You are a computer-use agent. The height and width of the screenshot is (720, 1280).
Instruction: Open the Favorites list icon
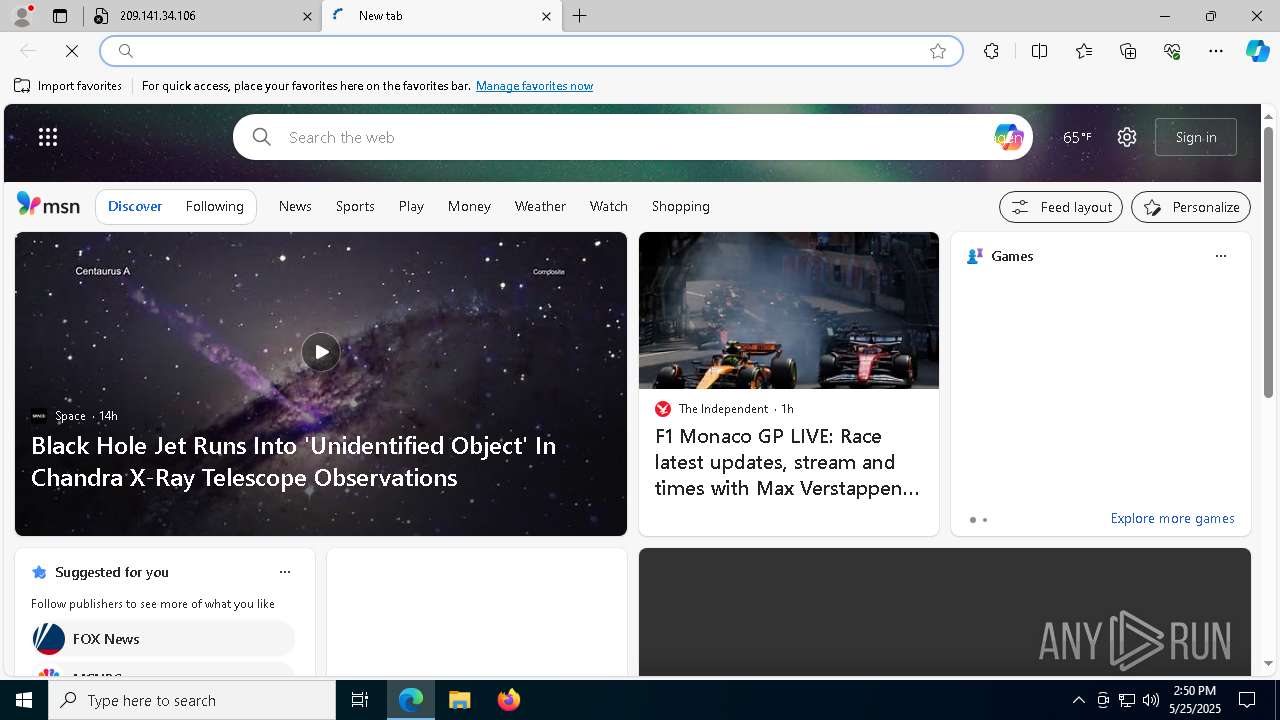point(1084,51)
